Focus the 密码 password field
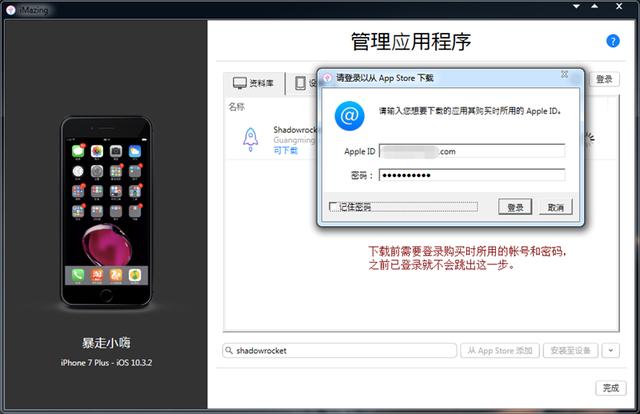 (472, 175)
